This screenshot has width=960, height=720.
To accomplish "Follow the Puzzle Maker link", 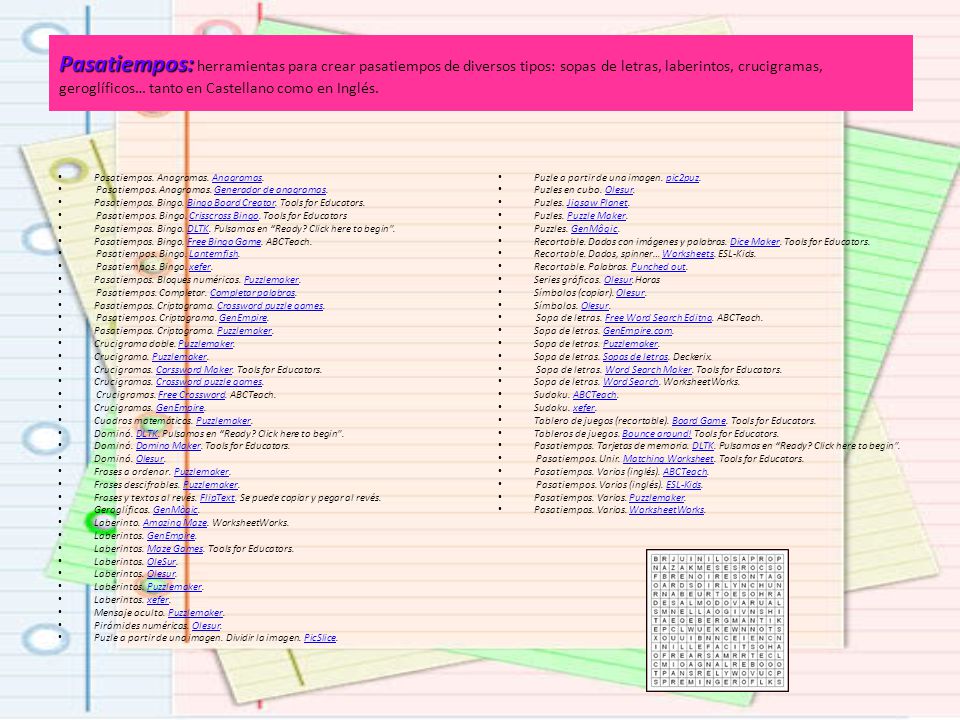I will tap(596, 216).
